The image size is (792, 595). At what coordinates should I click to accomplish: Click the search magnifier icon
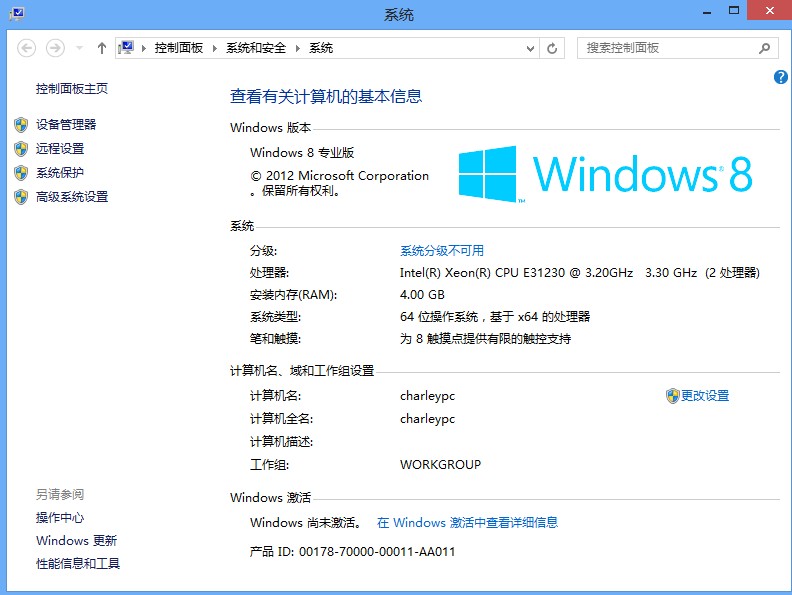click(x=765, y=48)
